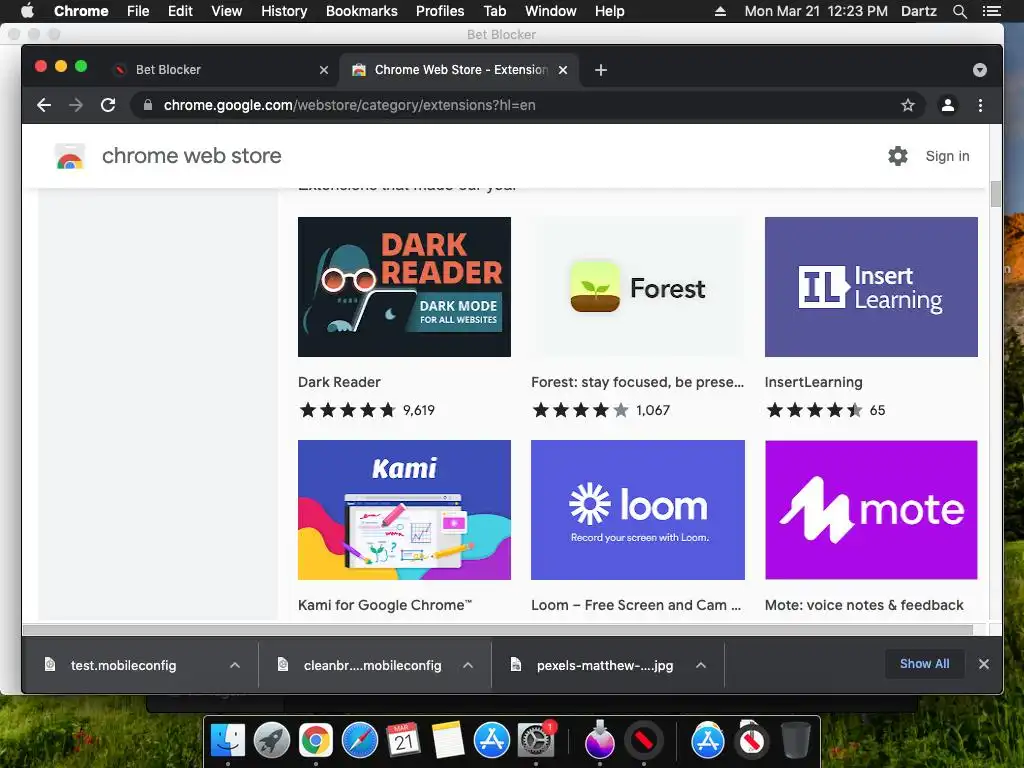Open Spotlight search in menu bar
1024x768 pixels.
(959, 11)
